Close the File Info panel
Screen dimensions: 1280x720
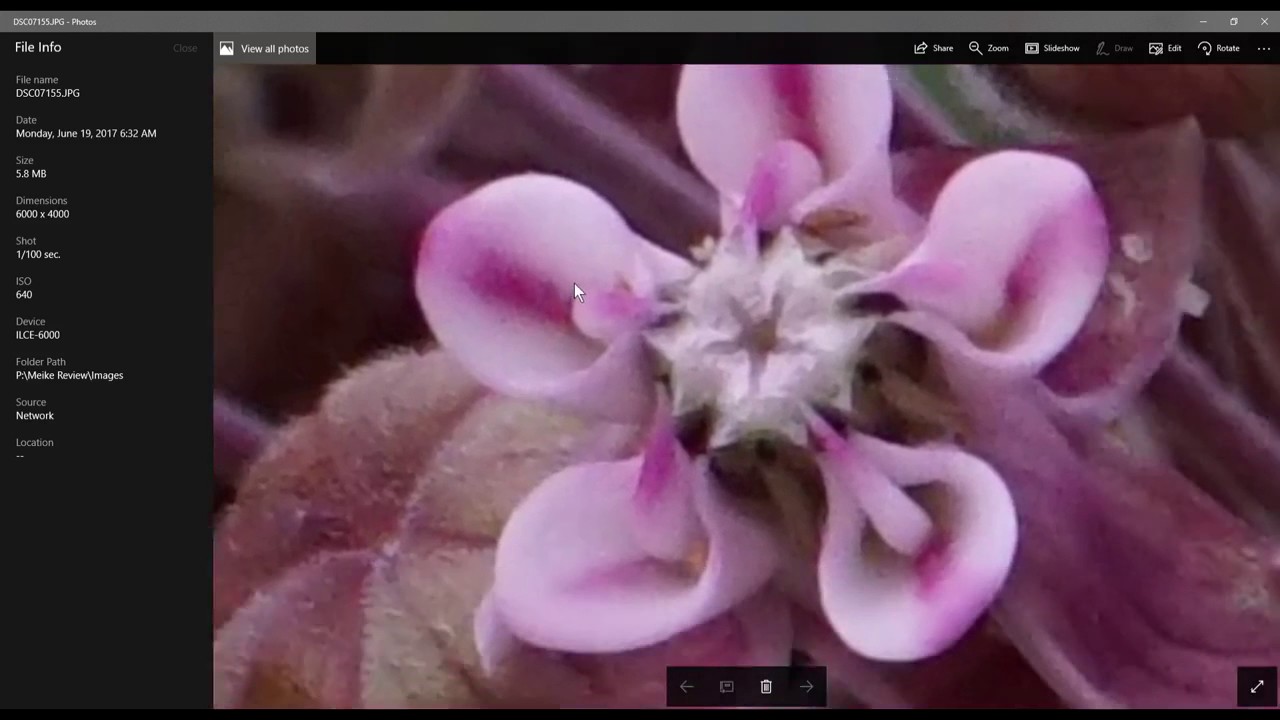185,48
